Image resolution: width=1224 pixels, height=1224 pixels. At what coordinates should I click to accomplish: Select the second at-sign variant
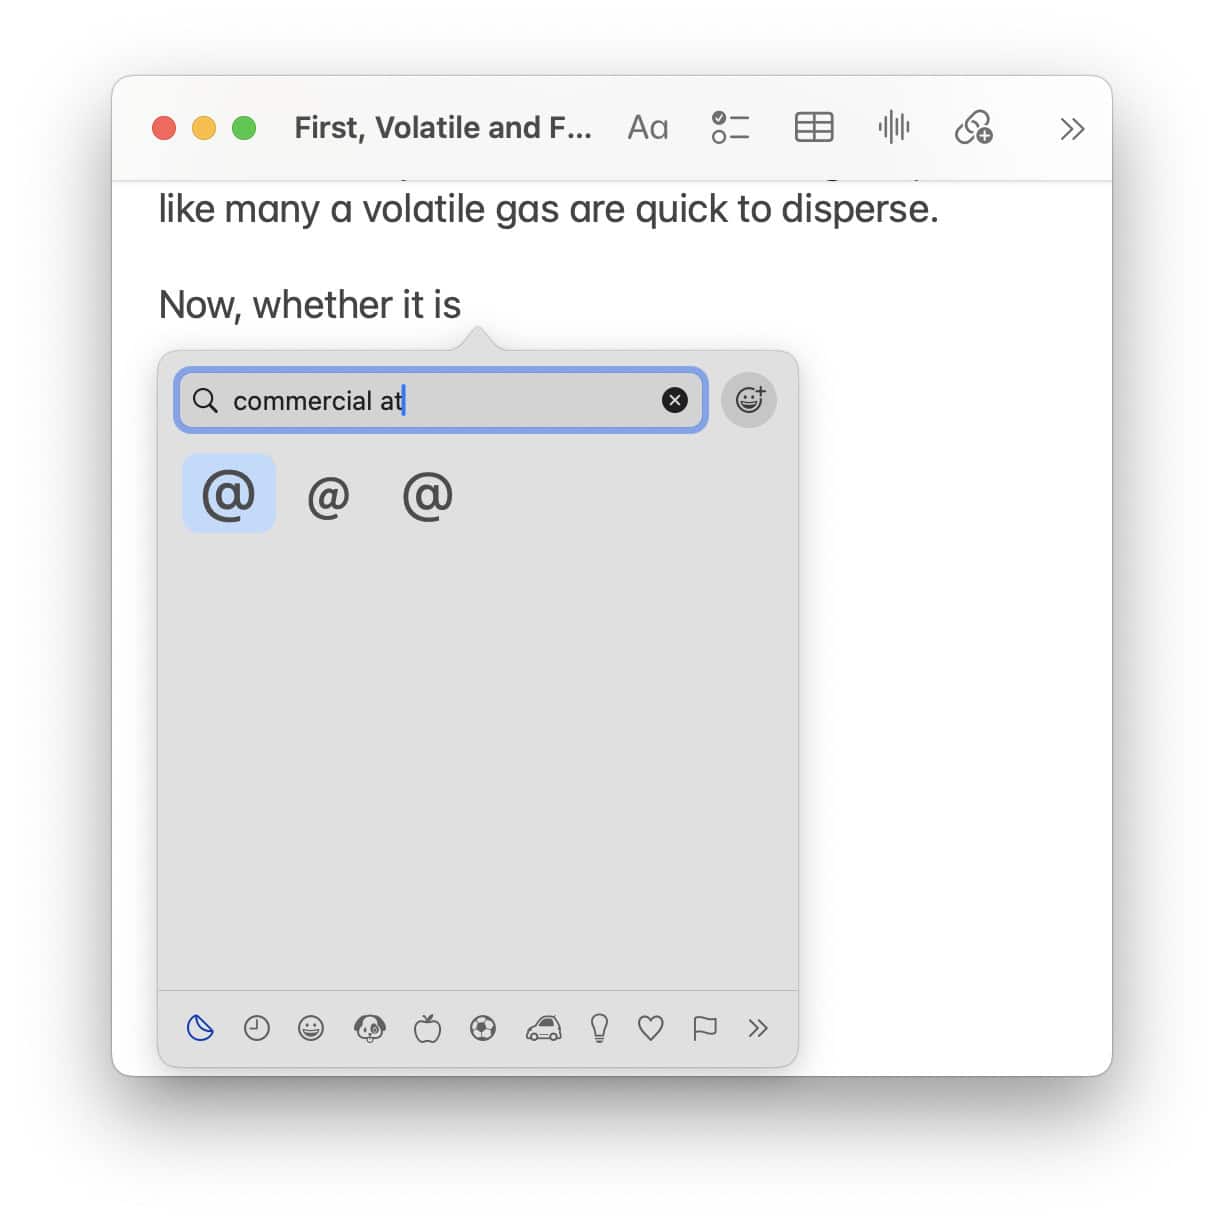[x=328, y=495]
